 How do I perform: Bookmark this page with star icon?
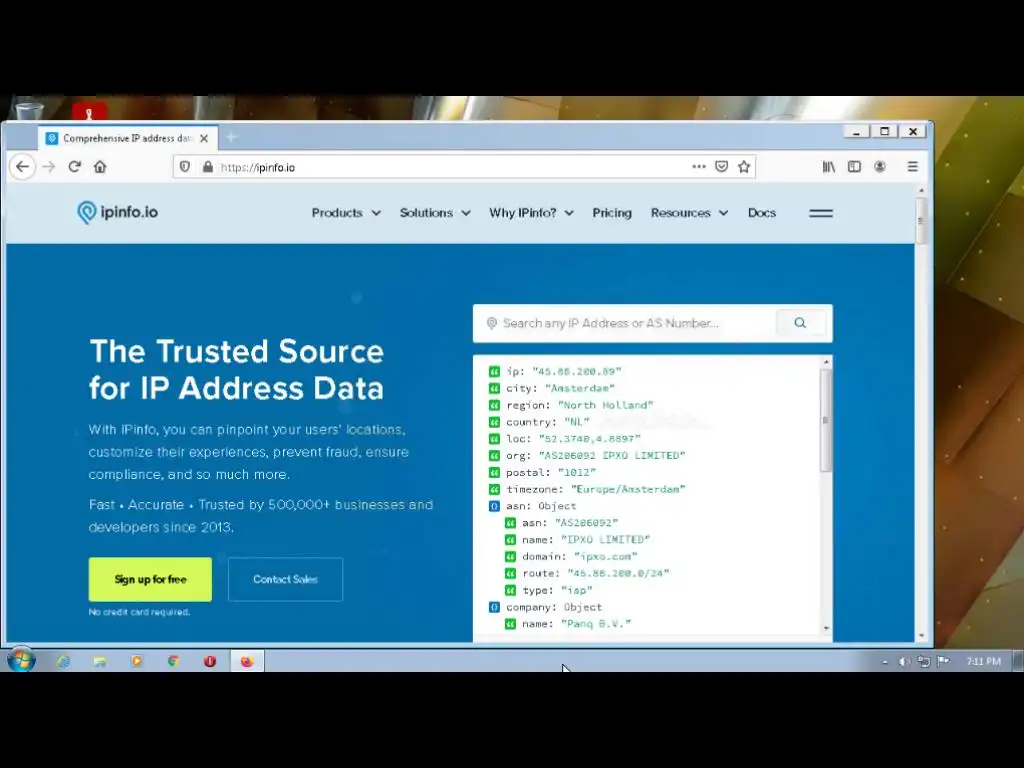tap(744, 167)
